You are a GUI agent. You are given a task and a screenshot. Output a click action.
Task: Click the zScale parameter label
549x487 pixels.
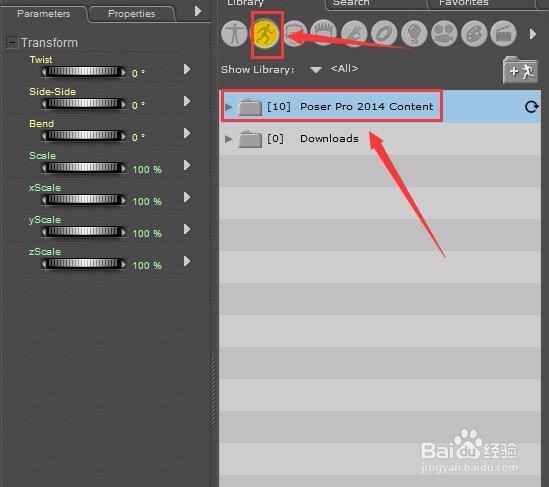(x=45, y=252)
